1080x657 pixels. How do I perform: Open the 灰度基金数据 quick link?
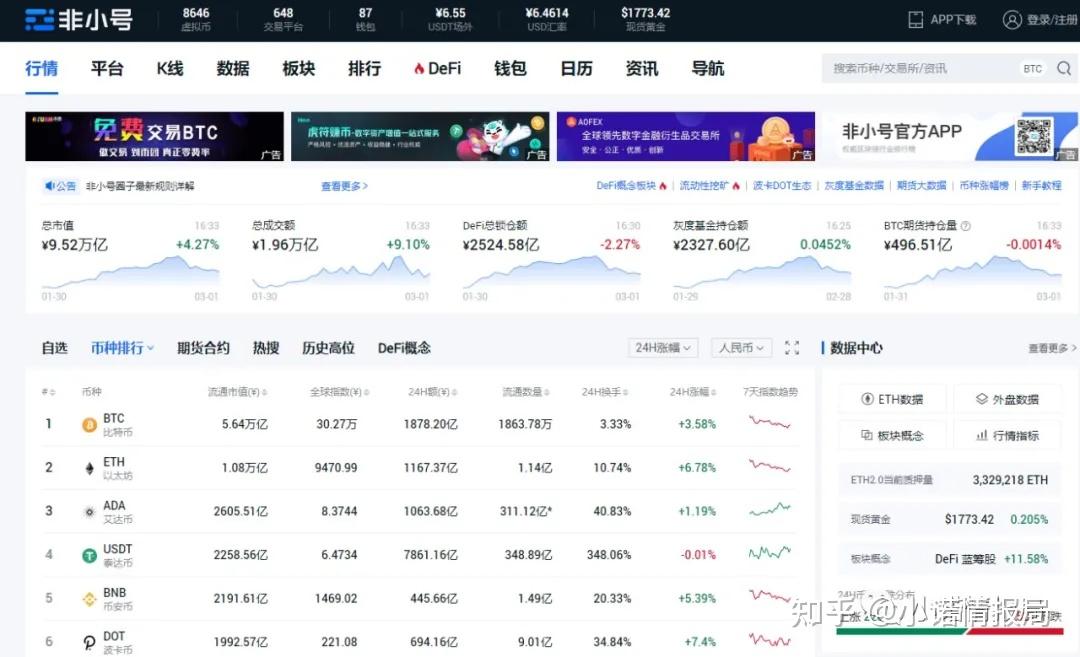[x=854, y=186]
